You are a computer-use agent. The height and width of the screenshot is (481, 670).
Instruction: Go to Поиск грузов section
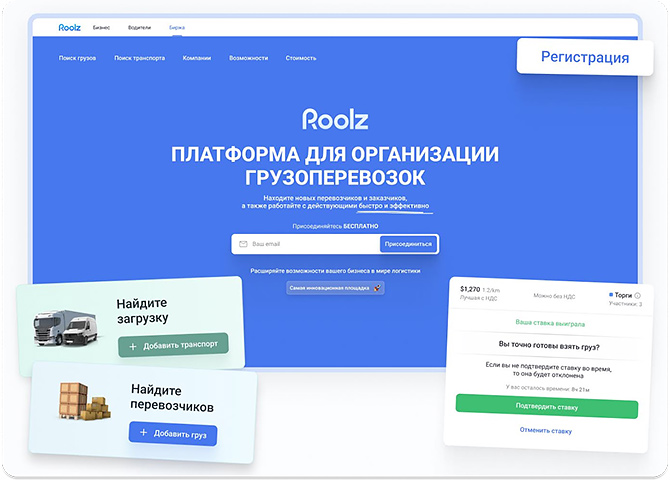77,58
